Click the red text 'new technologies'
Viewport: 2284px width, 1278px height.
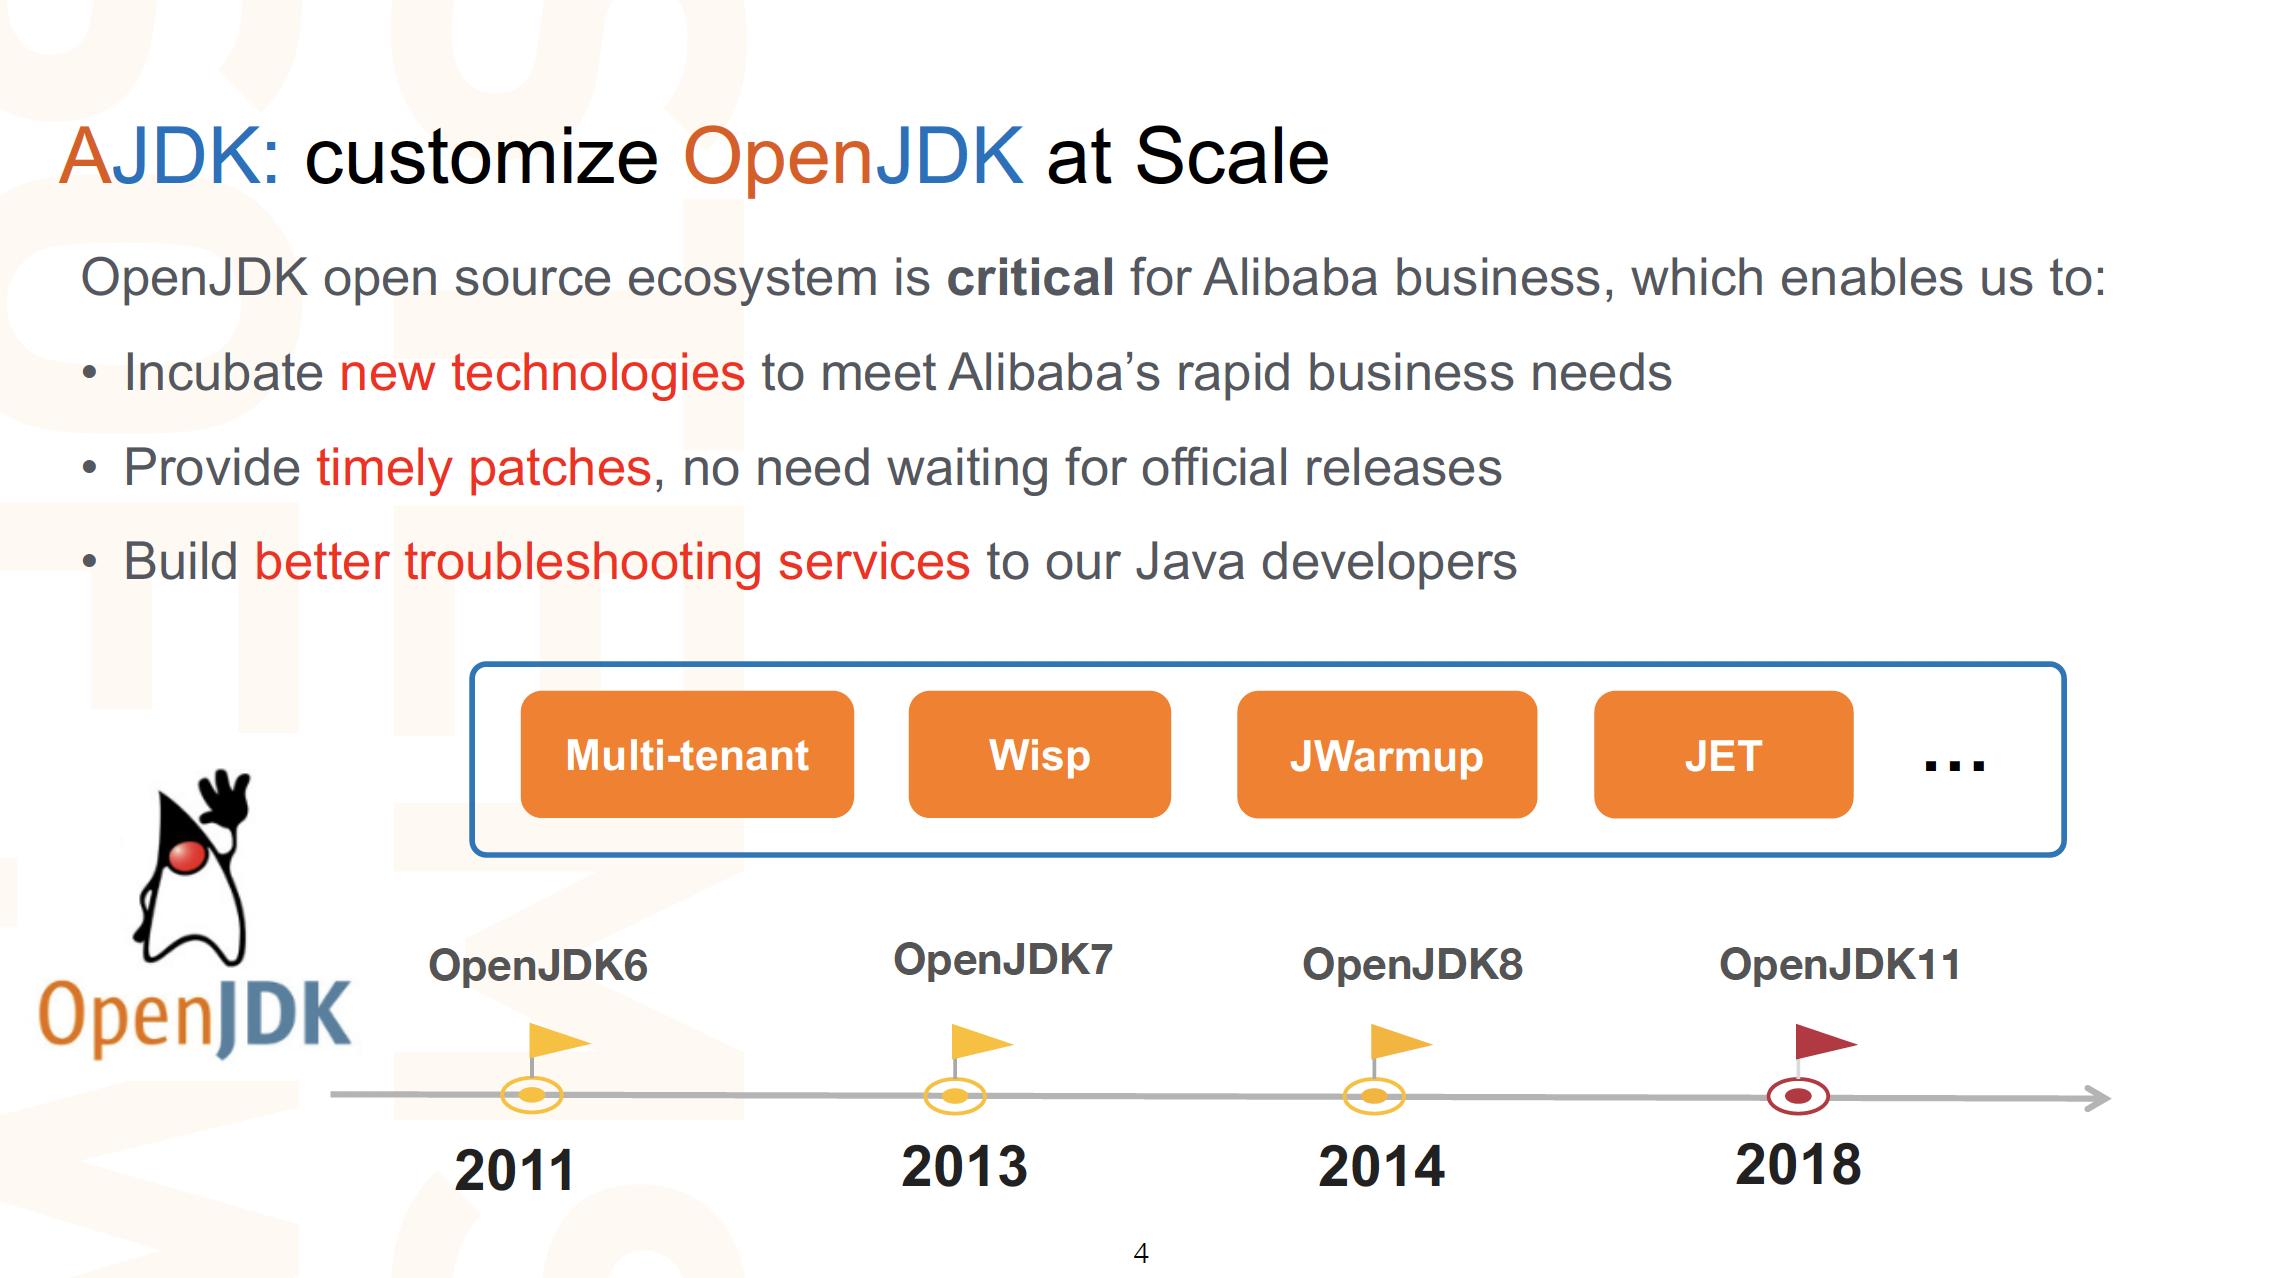[542, 373]
